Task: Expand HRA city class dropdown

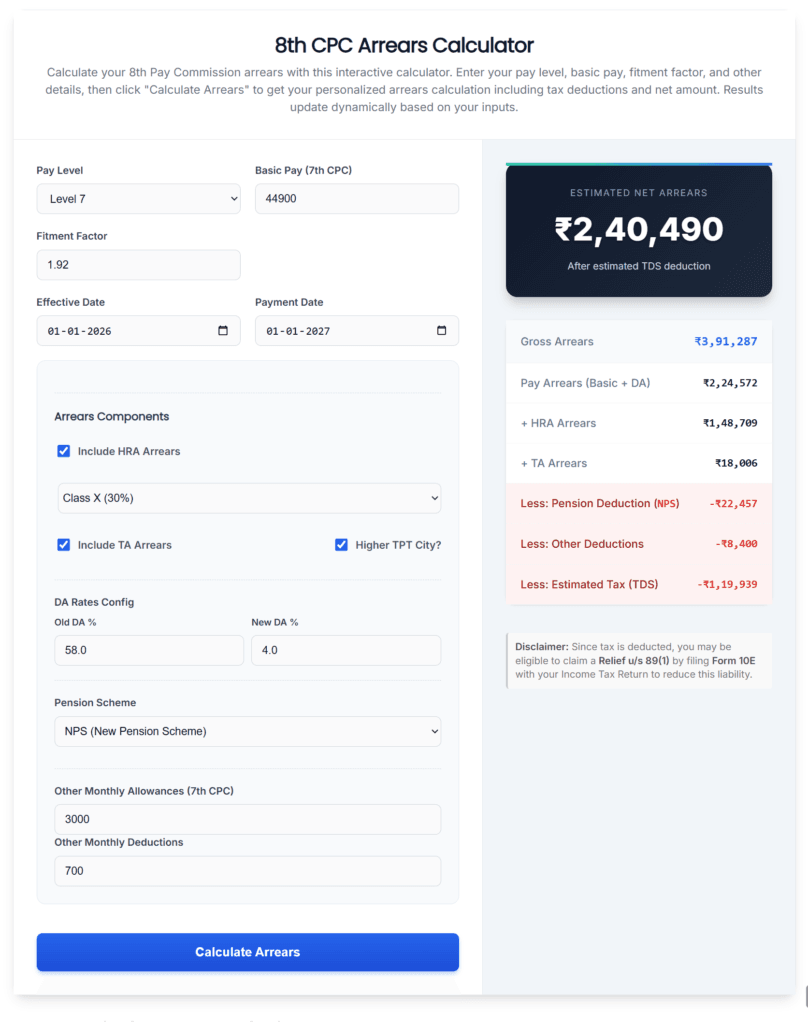Action: point(247,498)
